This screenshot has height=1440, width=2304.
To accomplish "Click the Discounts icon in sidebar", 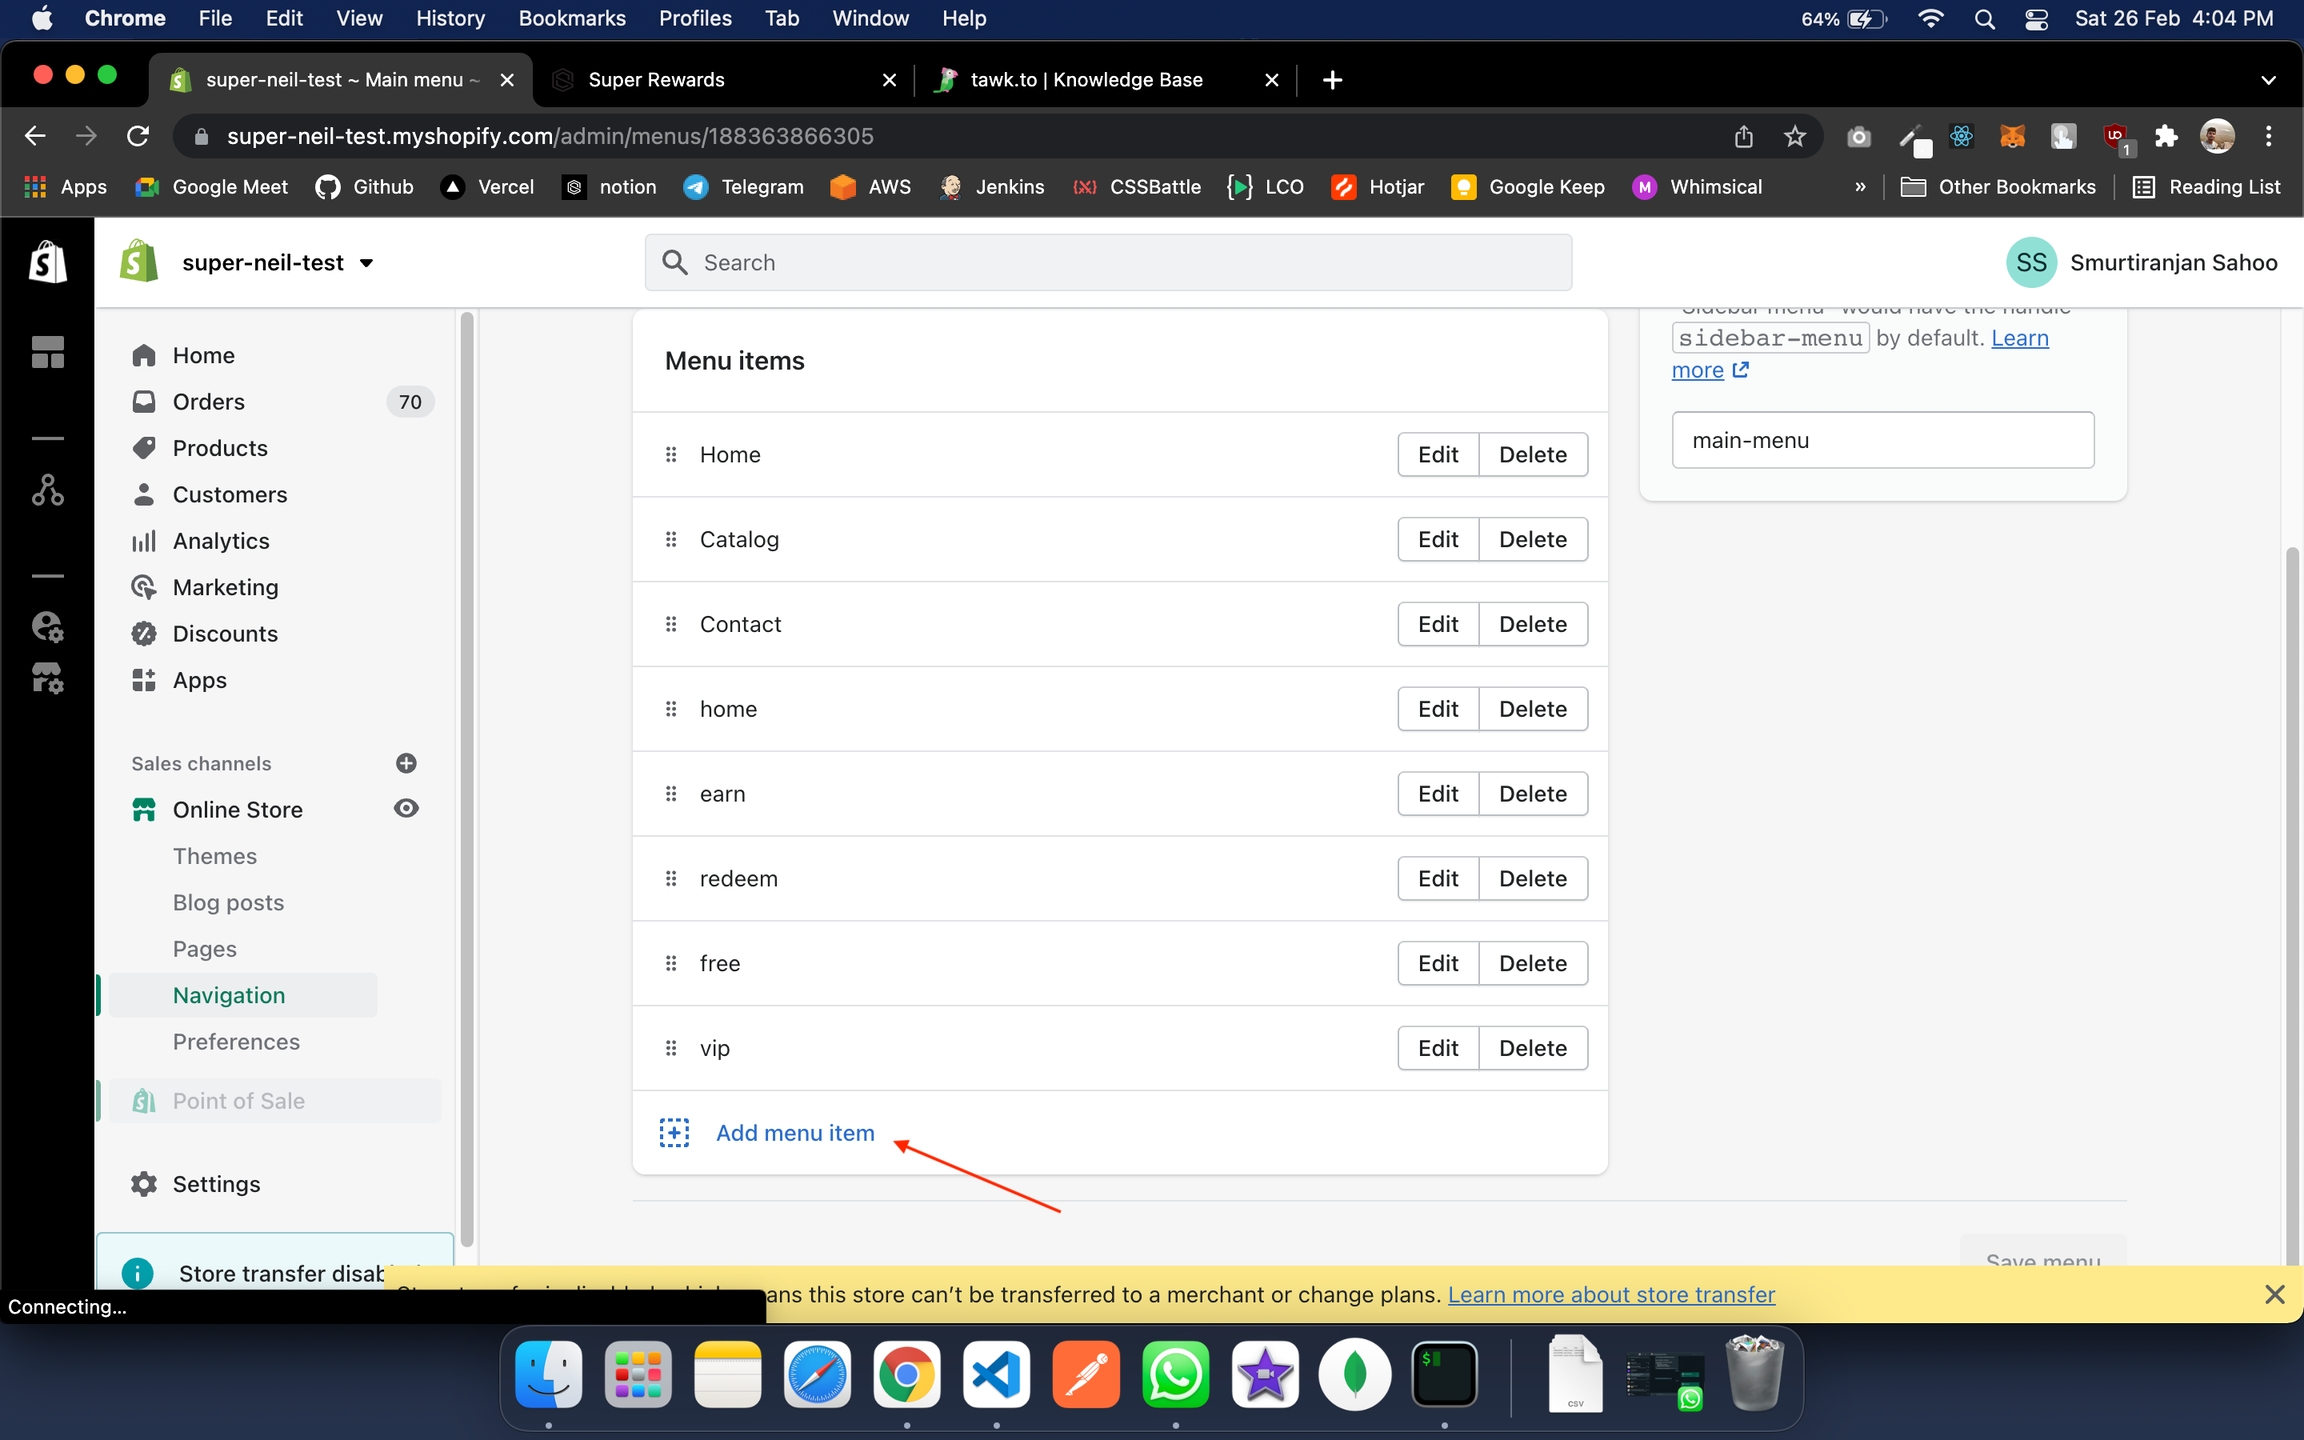I will coord(144,633).
